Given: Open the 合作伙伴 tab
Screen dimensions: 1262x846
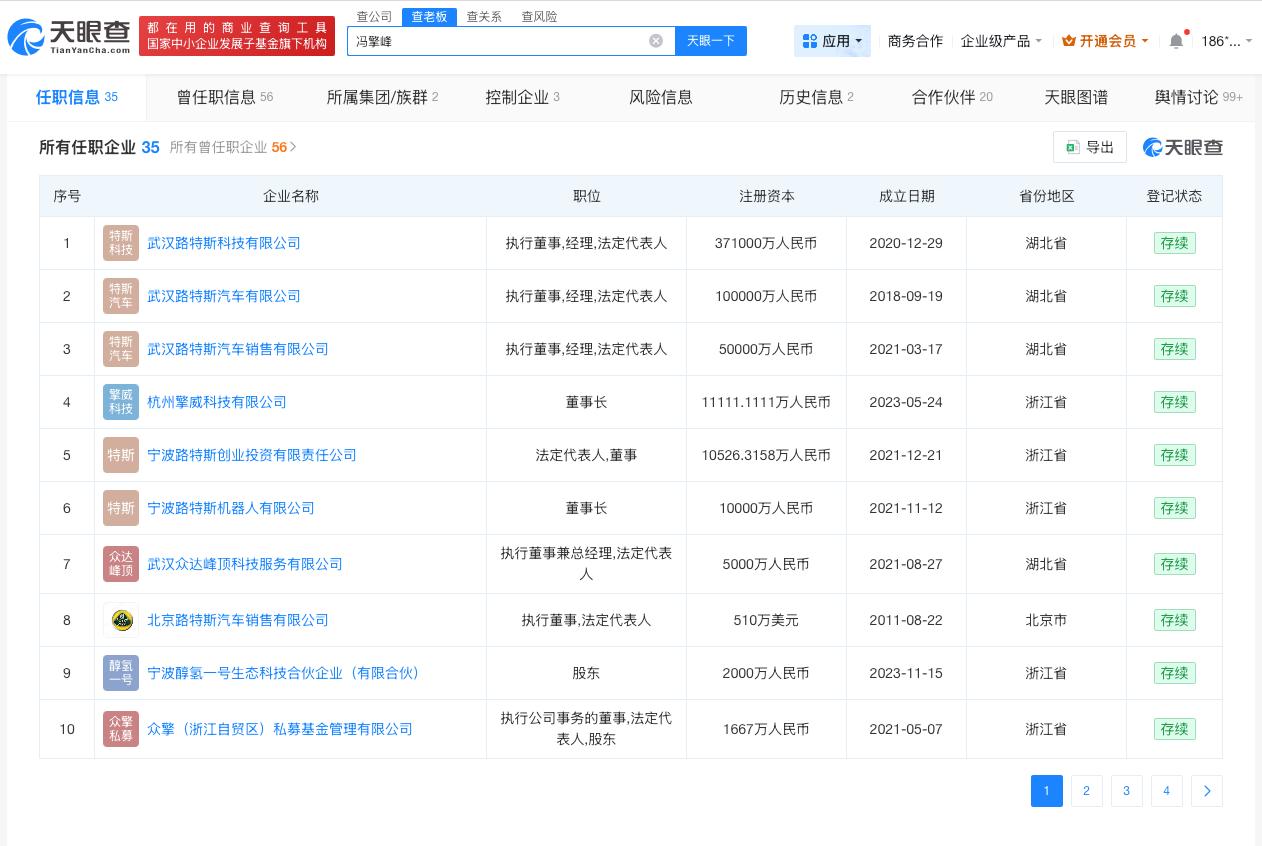Looking at the screenshot, I should pos(952,97).
